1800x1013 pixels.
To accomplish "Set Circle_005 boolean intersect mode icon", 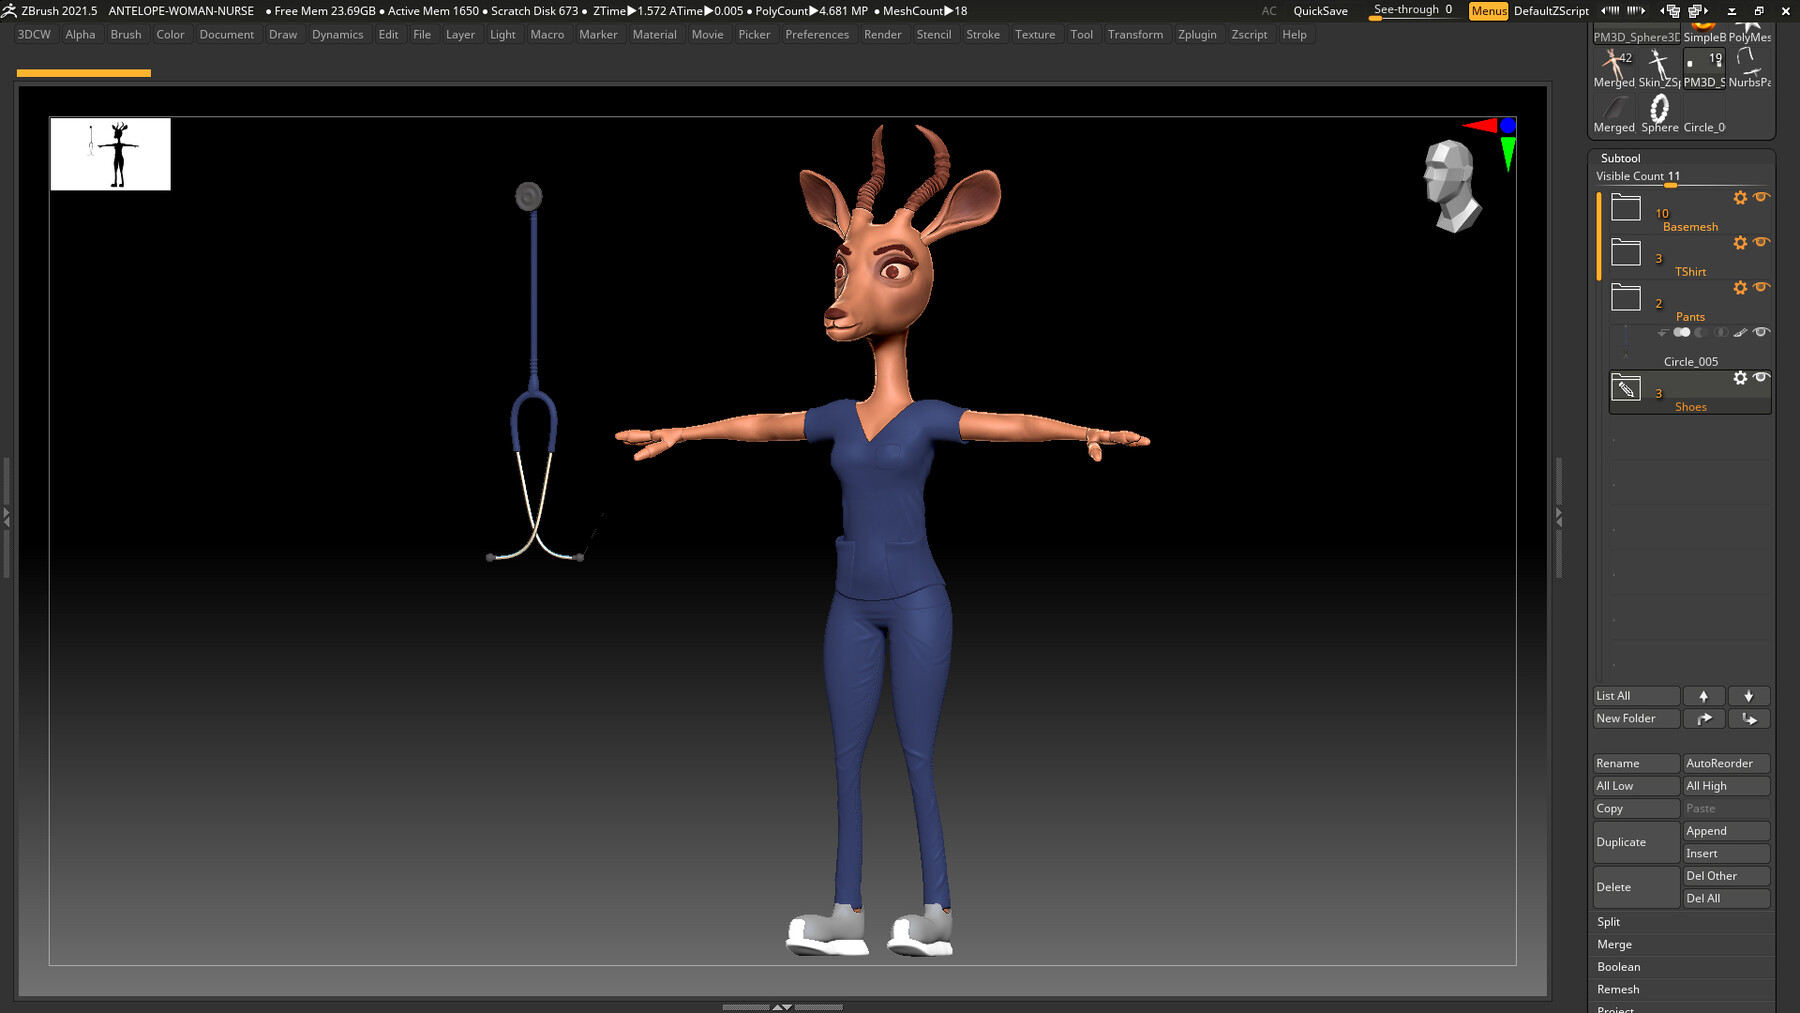I will [1720, 333].
